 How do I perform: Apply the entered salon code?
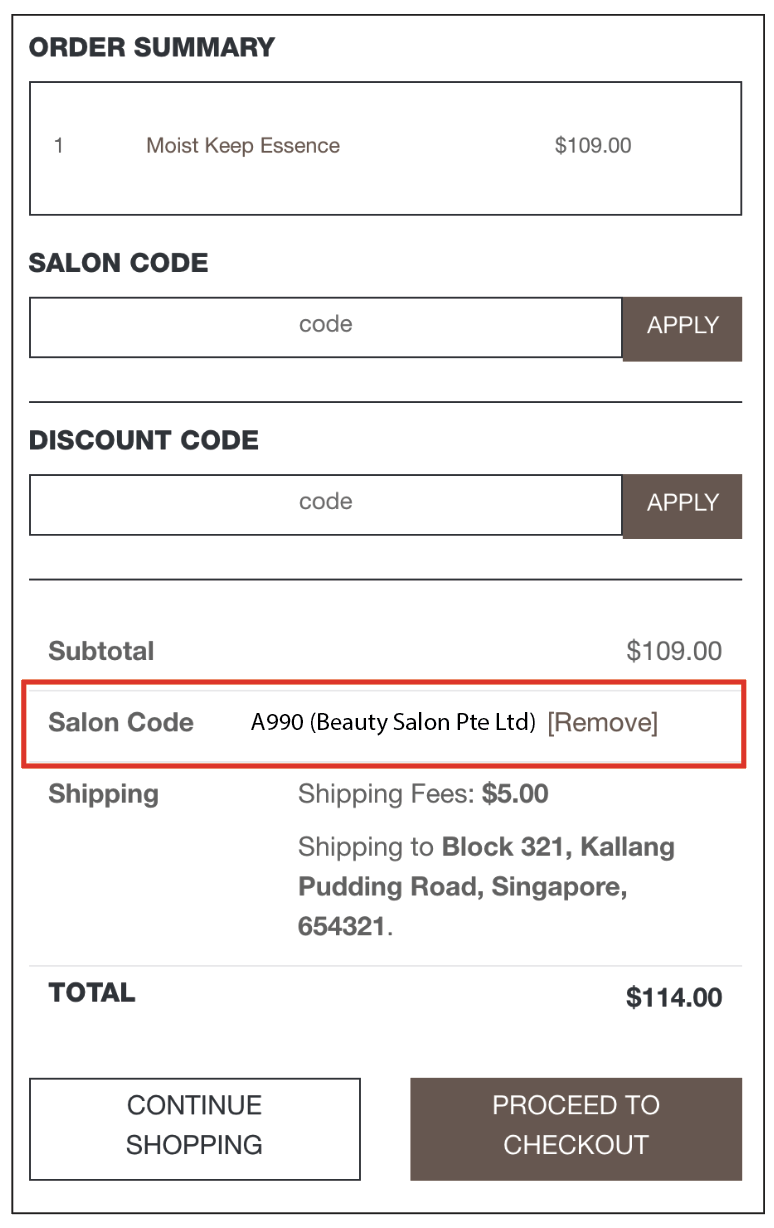pyautogui.click(x=682, y=327)
